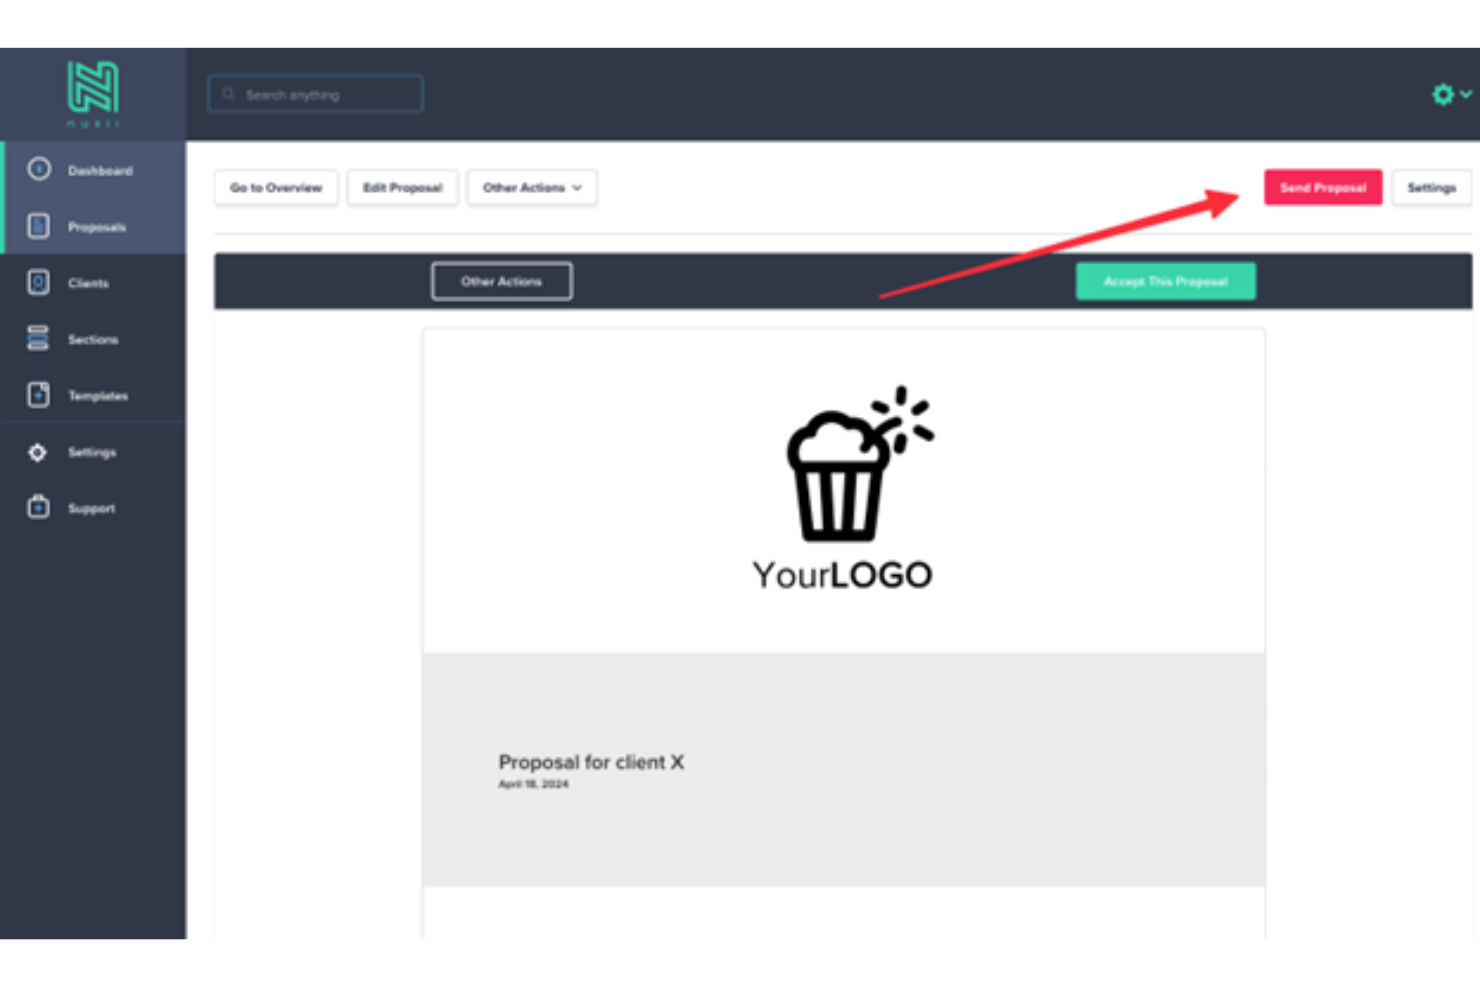Click the Go to Overview button
Image resolution: width=1480 pixels, height=987 pixels.
276,187
